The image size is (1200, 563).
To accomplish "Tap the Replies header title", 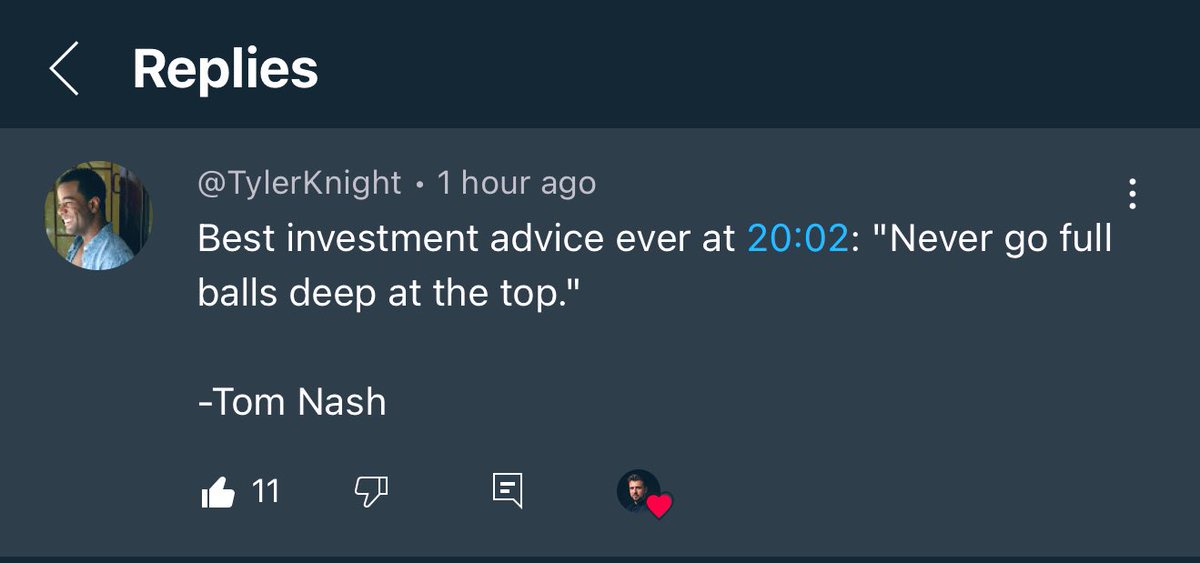I will (225, 69).
